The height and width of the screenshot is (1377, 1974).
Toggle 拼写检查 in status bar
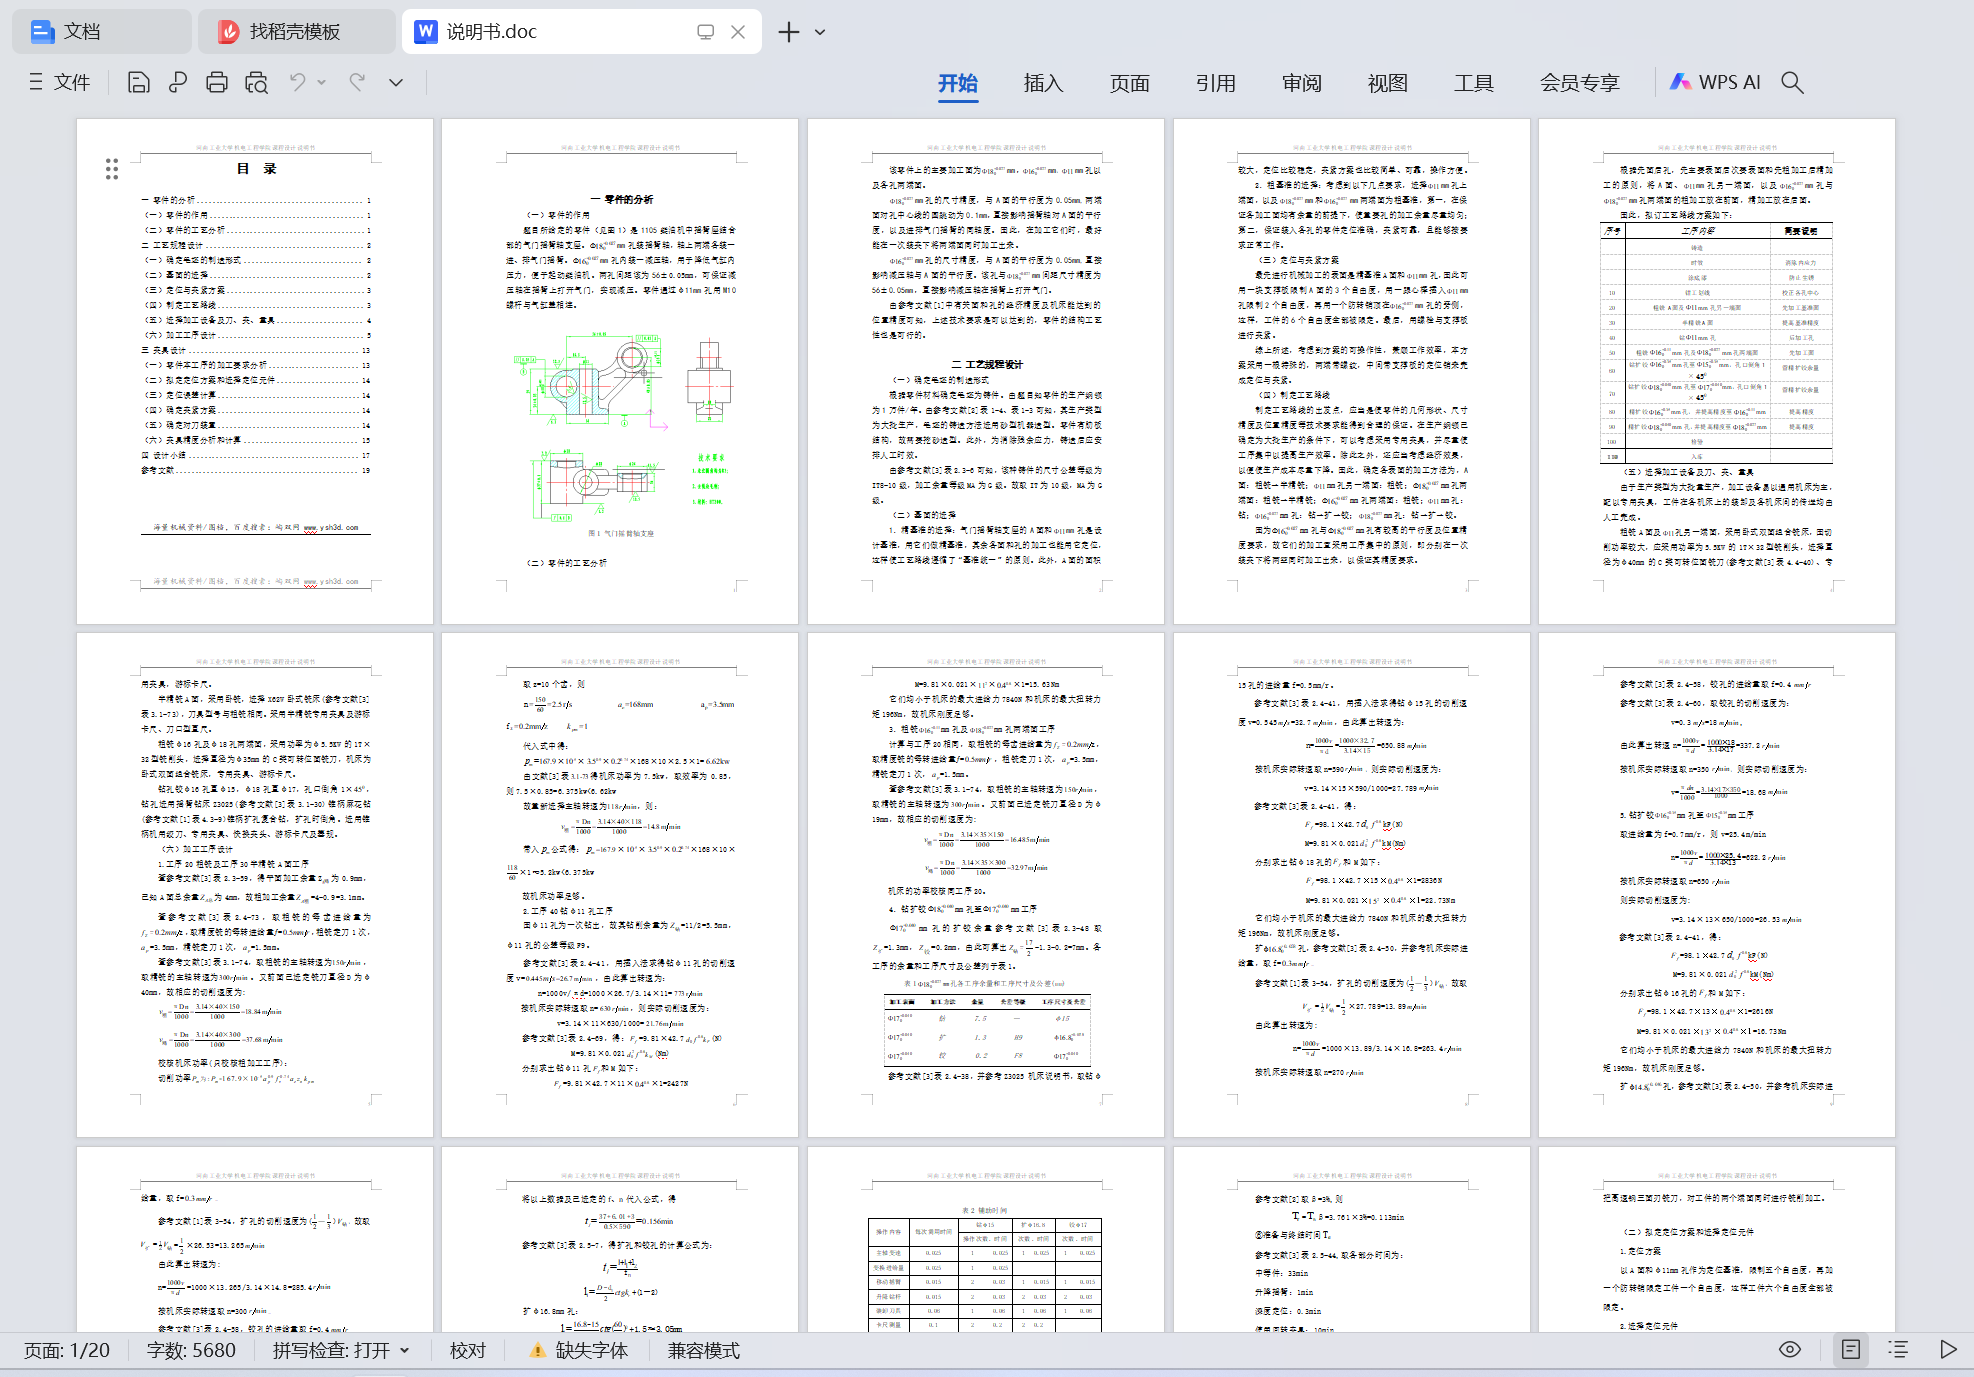(x=331, y=1350)
